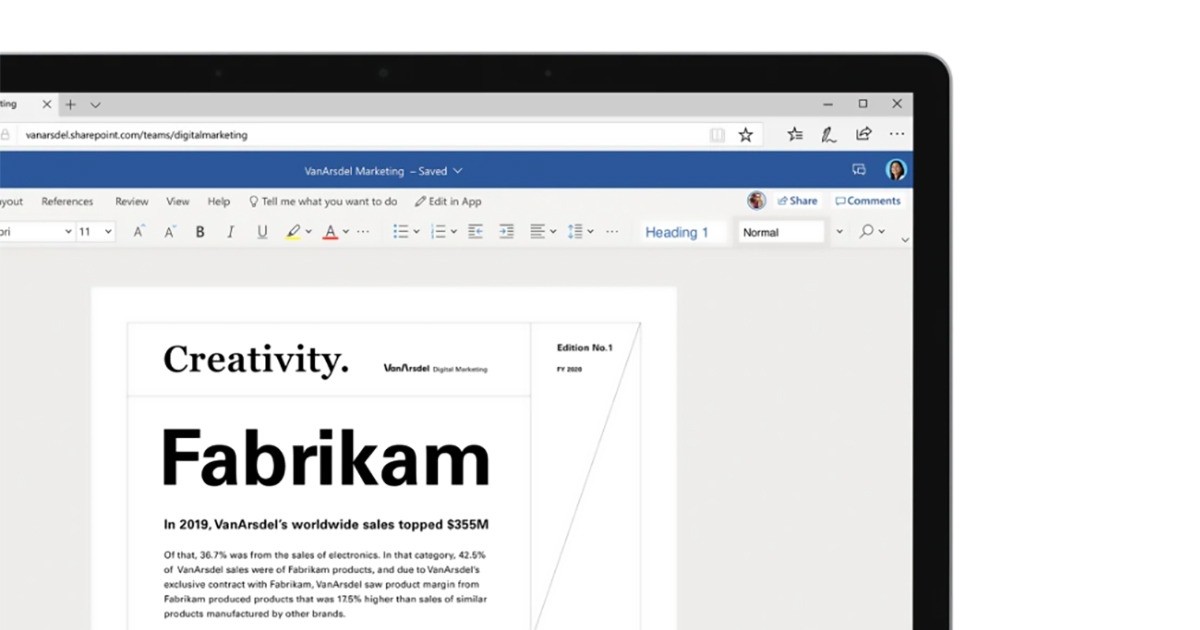This screenshot has height=630, width=1200.
Task: Switch to the Review tab
Action: point(131,201)
